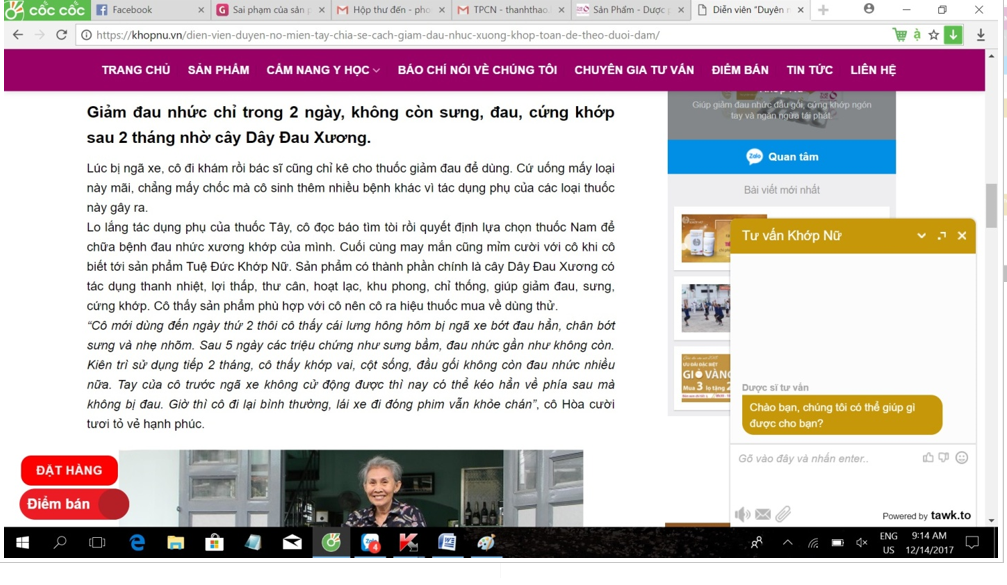Image resolution: width=1007 pixels, height=585 pixels.
Task: Click the thumbs down rating icon in chat
Action: click(x=944, y=457)
